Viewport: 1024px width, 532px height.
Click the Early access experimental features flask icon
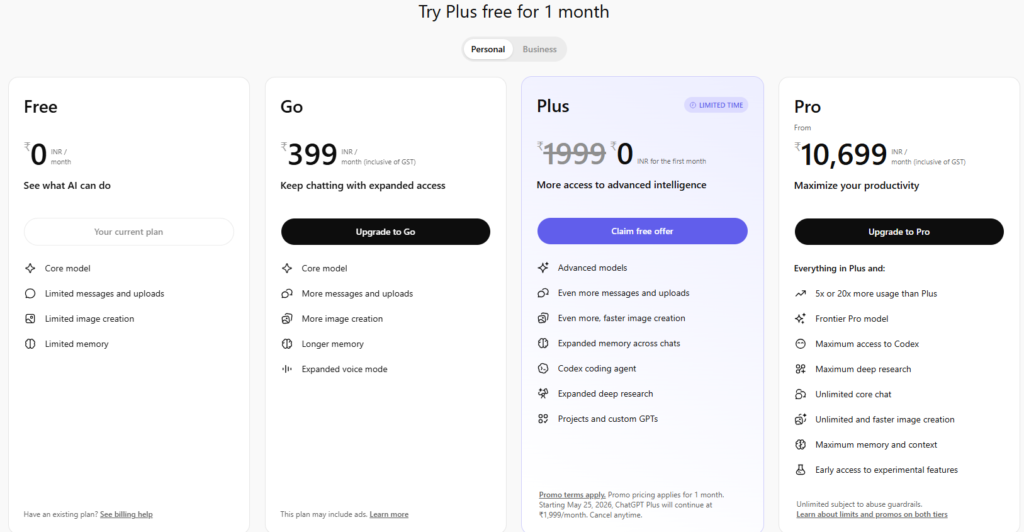(800, 470)
